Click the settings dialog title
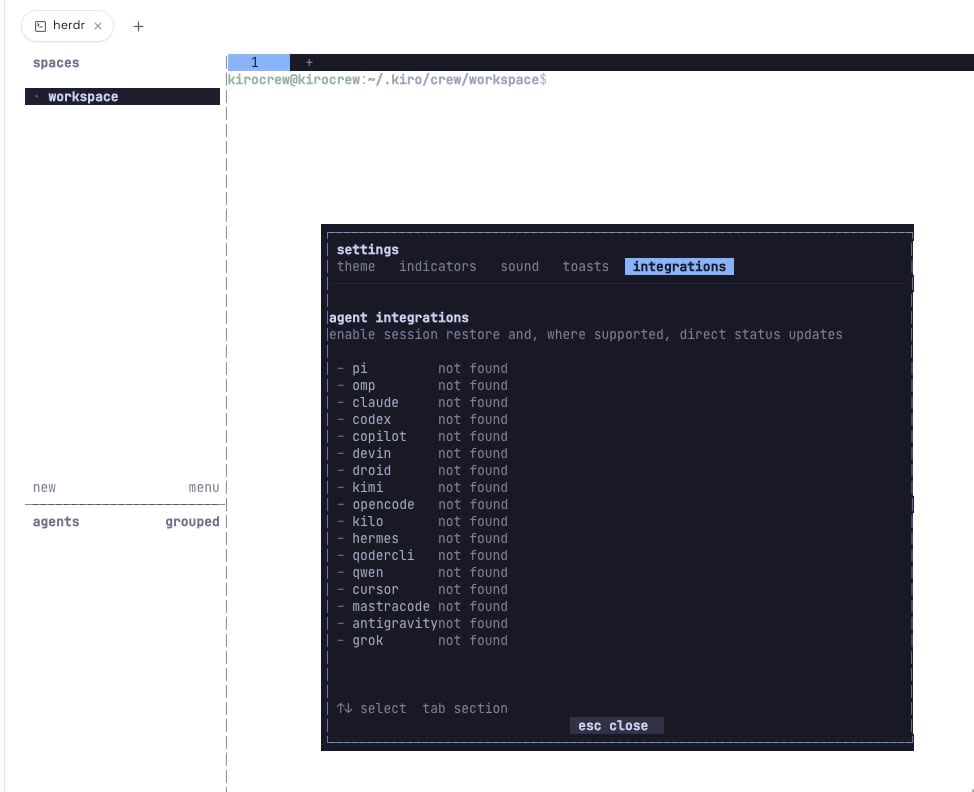974x792 pixels. (368, 250)
